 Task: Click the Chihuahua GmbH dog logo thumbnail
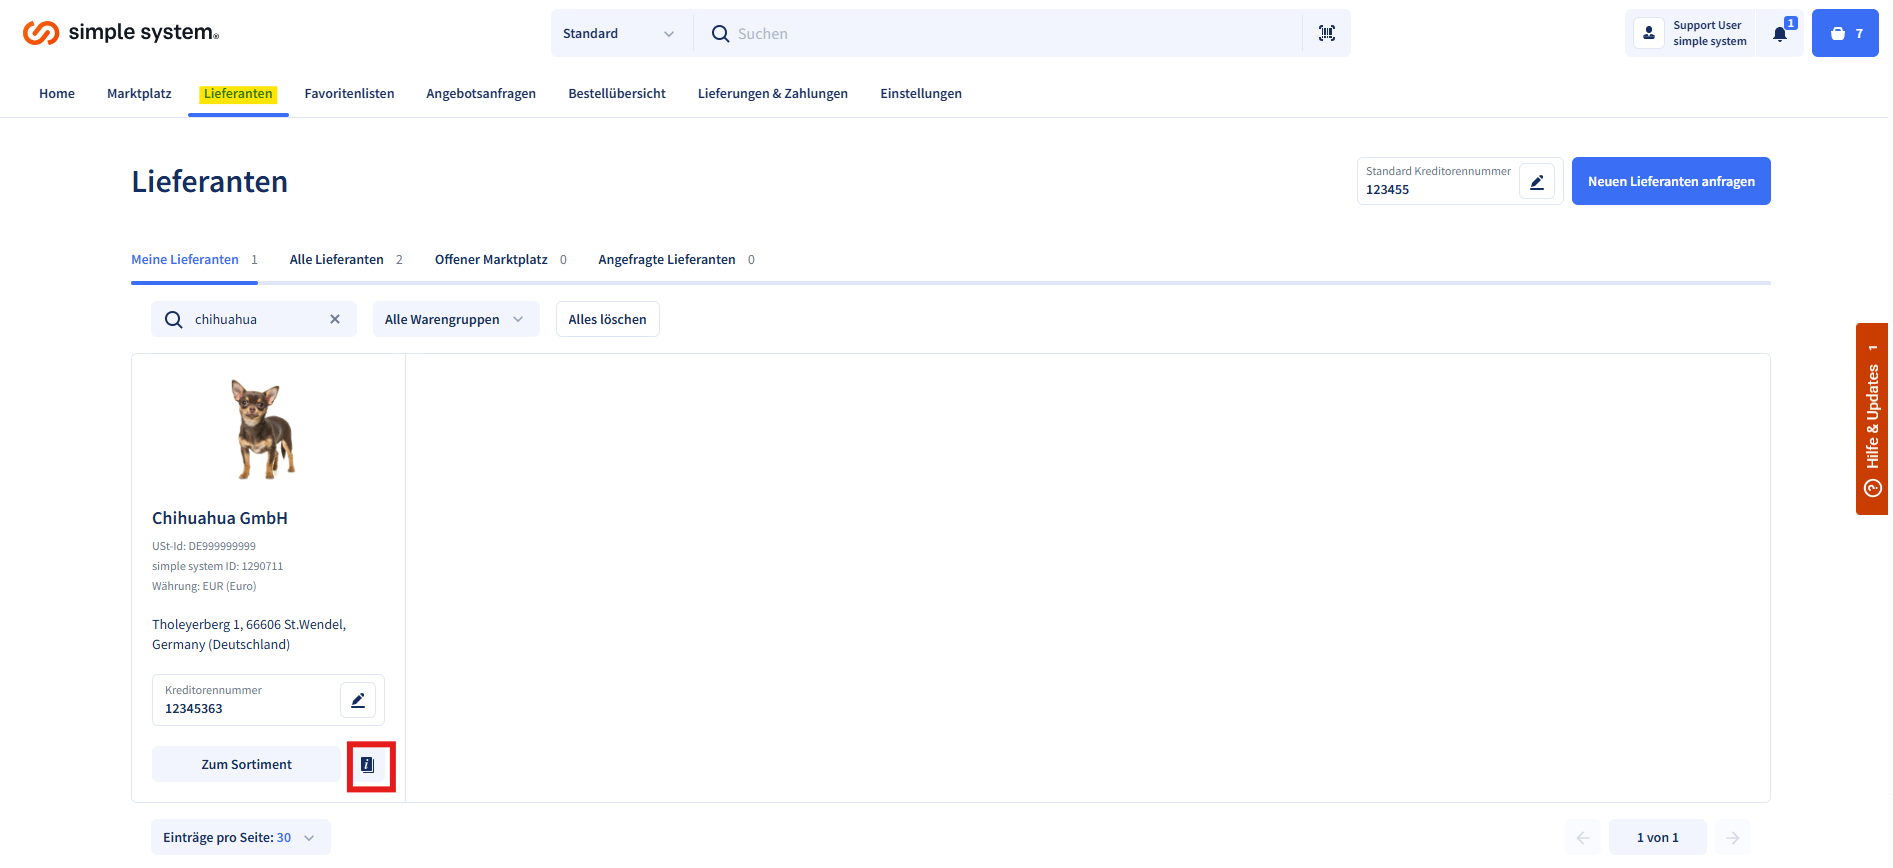(x=263, y=429)
